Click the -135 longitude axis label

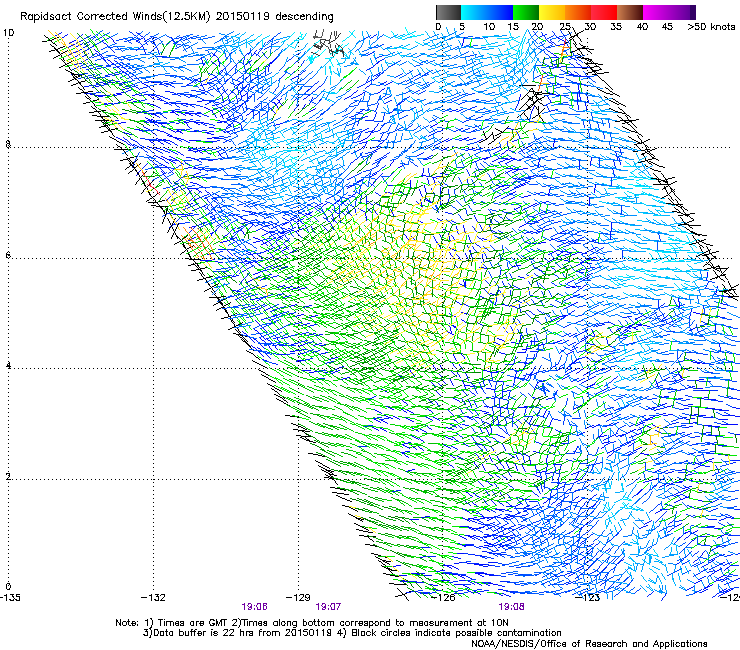pos(10,598)
